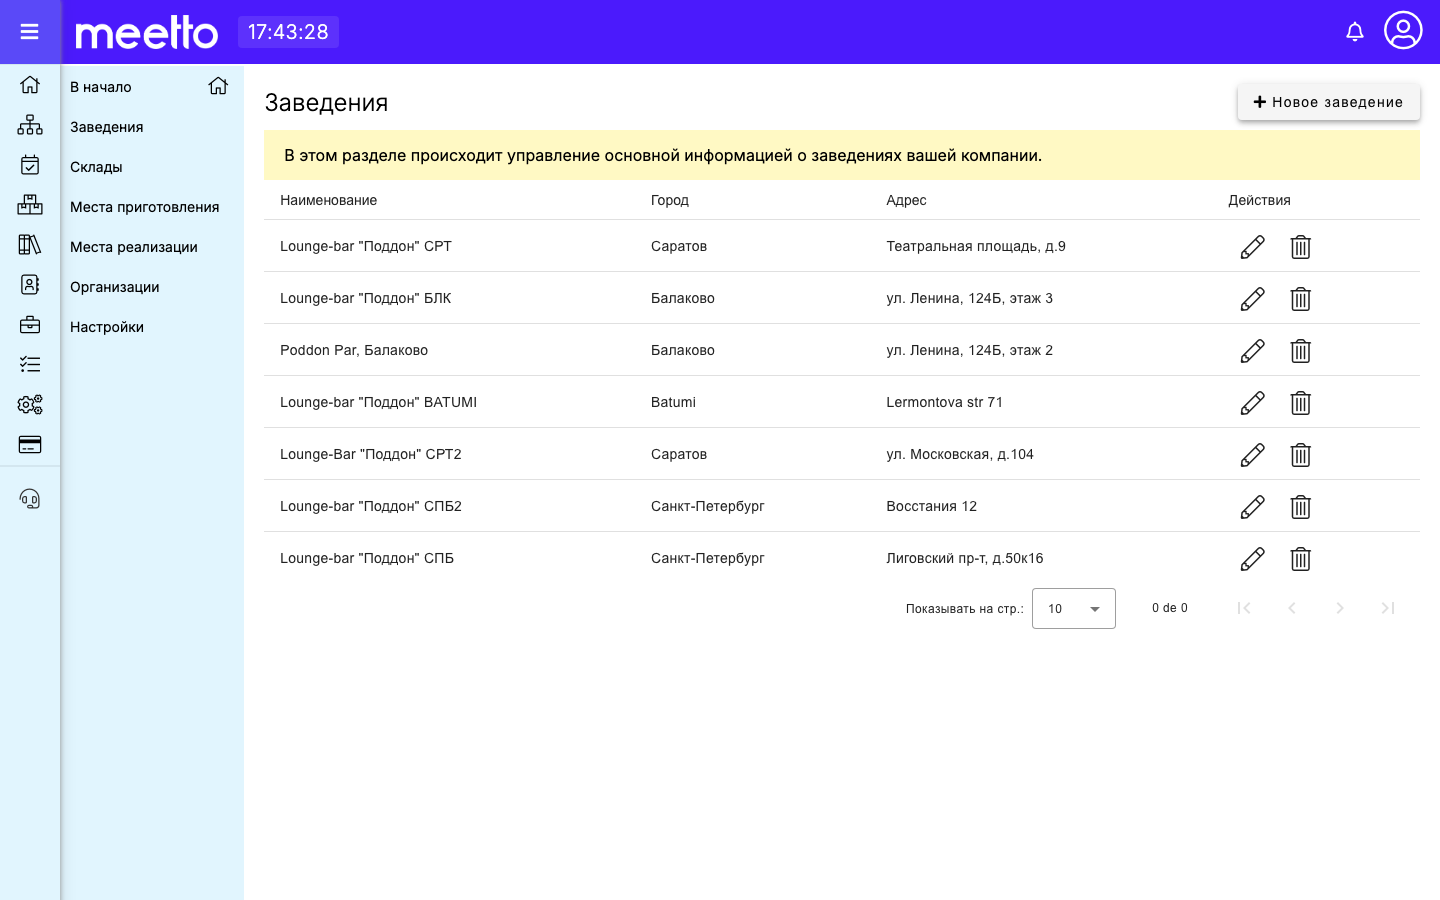Click the meetto logo
Image resolution: width=1440 pixels, height=900 pixels.
pos(147,32)
